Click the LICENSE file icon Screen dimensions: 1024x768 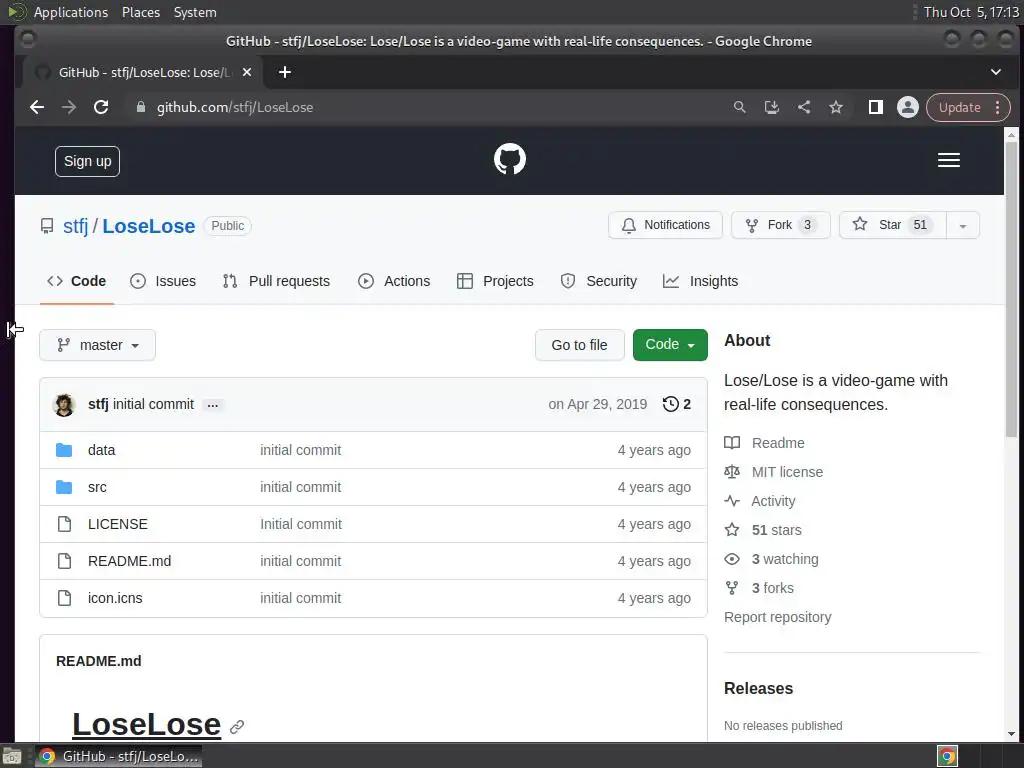pos(64,524)
